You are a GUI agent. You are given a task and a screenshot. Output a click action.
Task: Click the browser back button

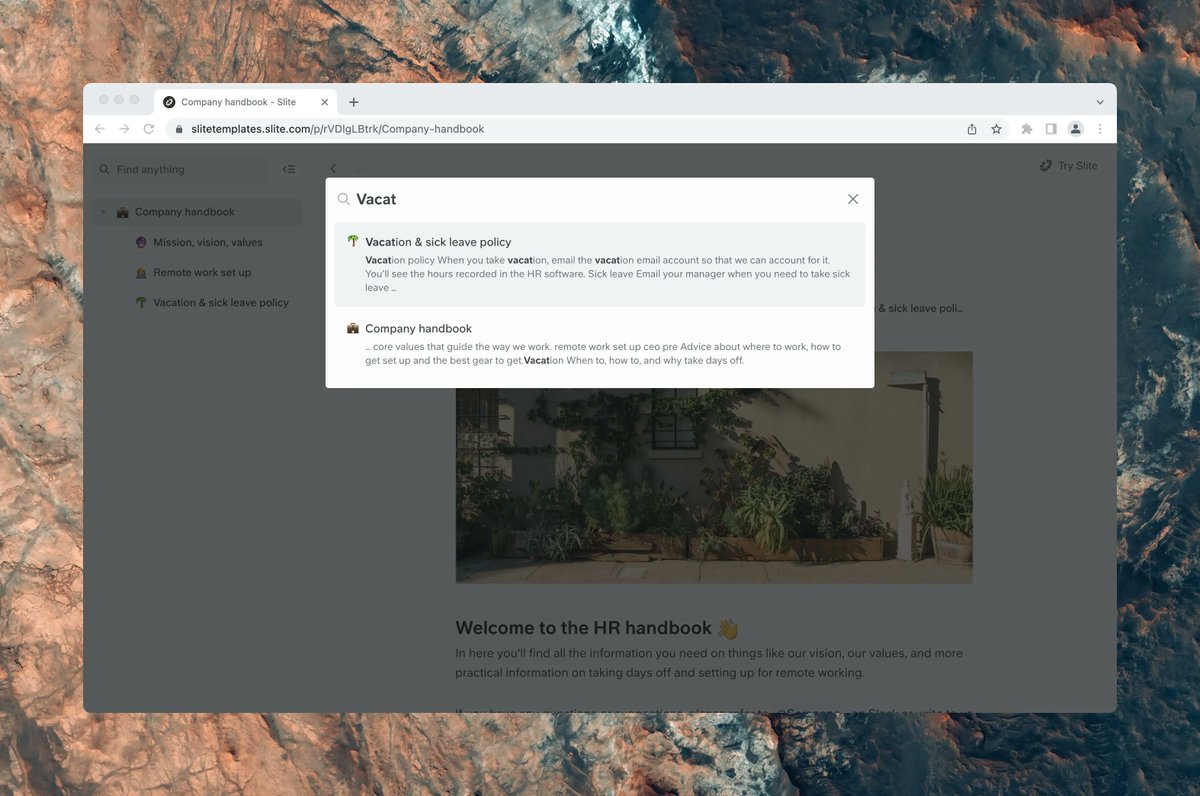pos(99,129)
